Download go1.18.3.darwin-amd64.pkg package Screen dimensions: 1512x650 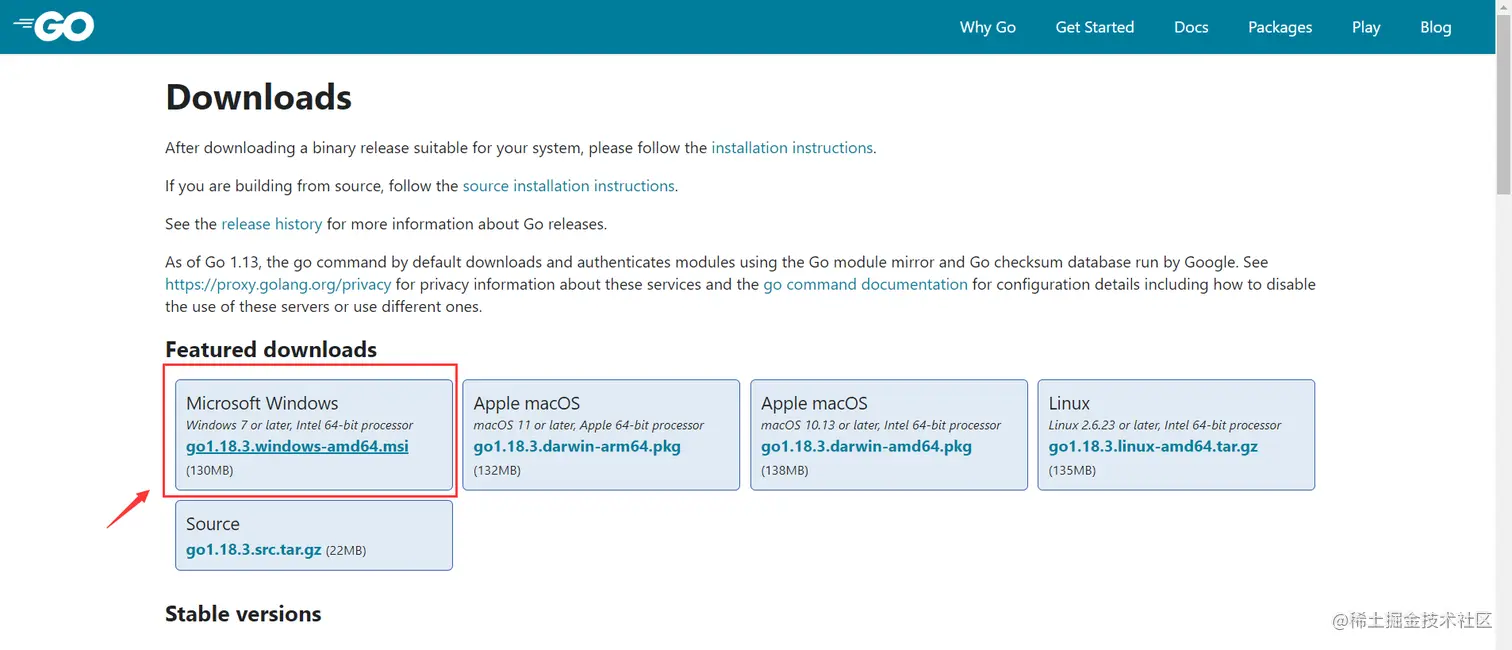point(866,447)
